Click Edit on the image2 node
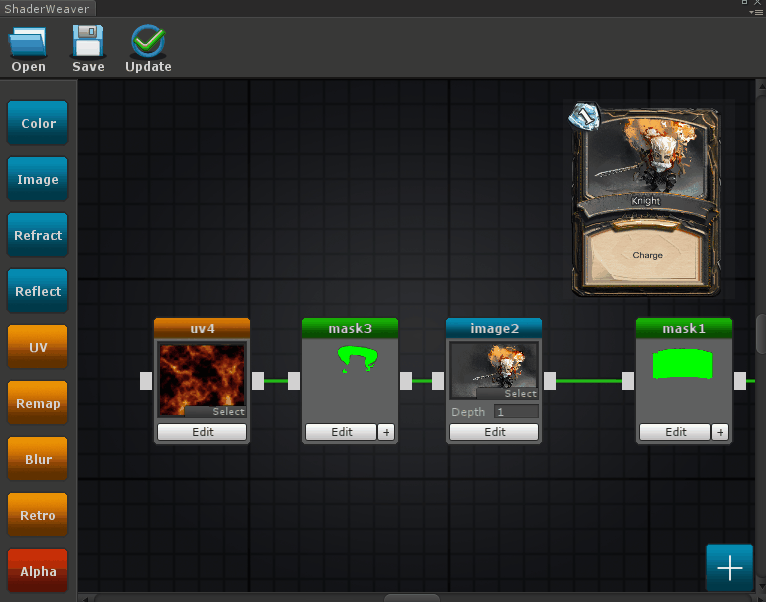This screenshot has width=766, height=602. pos(494,432)
